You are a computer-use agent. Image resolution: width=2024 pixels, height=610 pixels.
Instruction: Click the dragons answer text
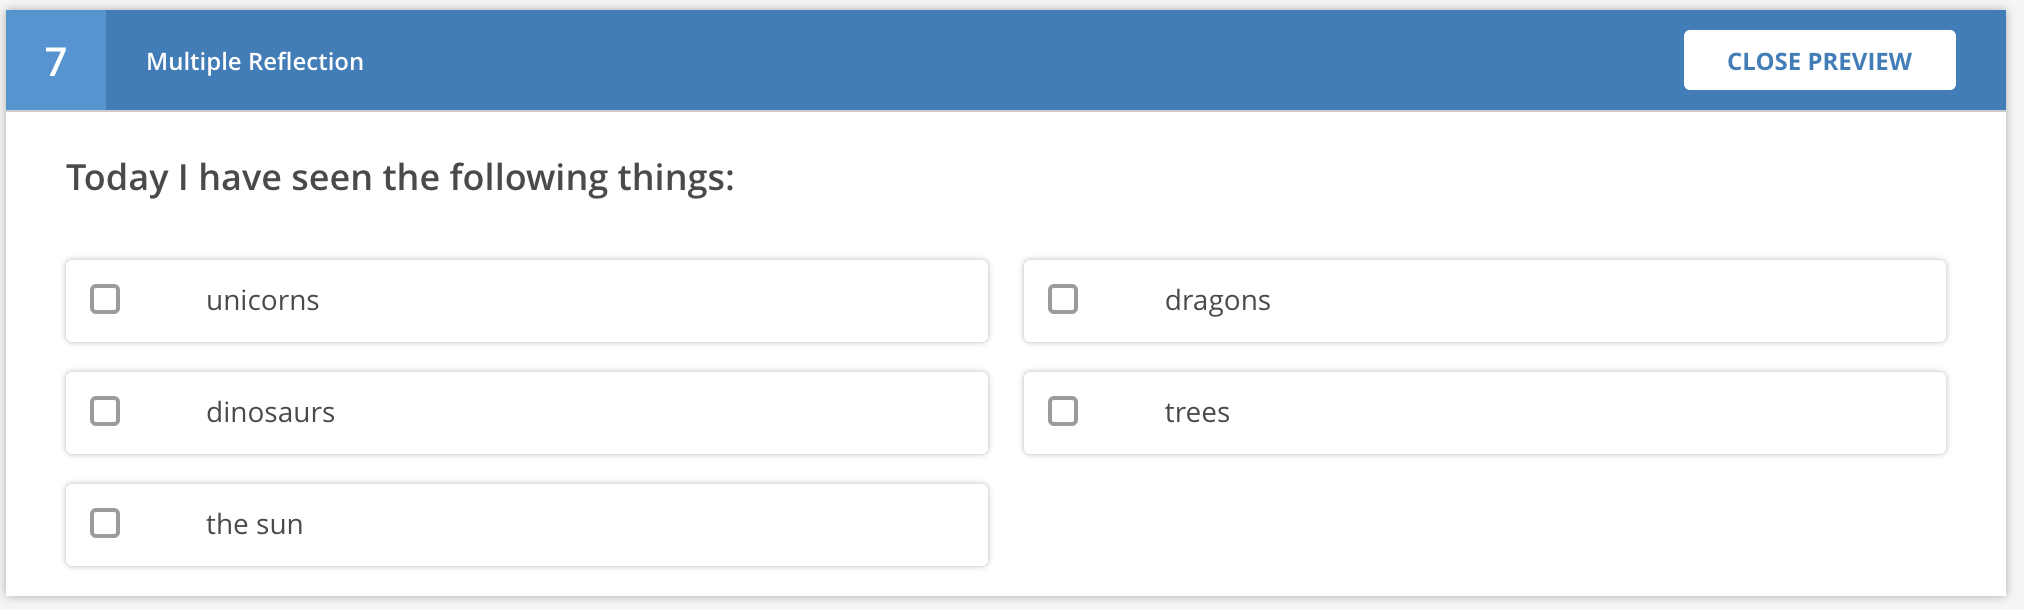(x=1217, y=301)
